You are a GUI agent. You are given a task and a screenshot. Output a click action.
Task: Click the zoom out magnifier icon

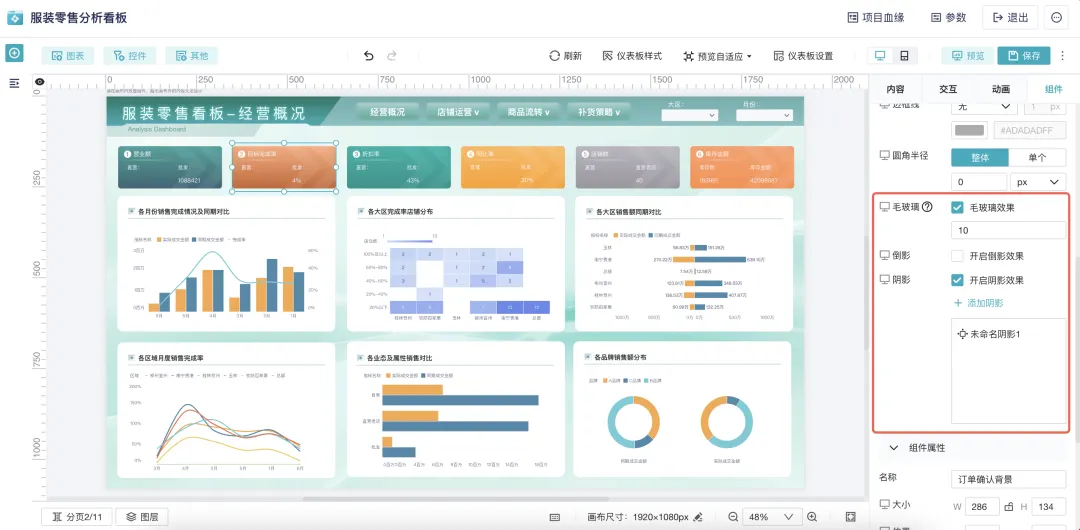(733, 517)
